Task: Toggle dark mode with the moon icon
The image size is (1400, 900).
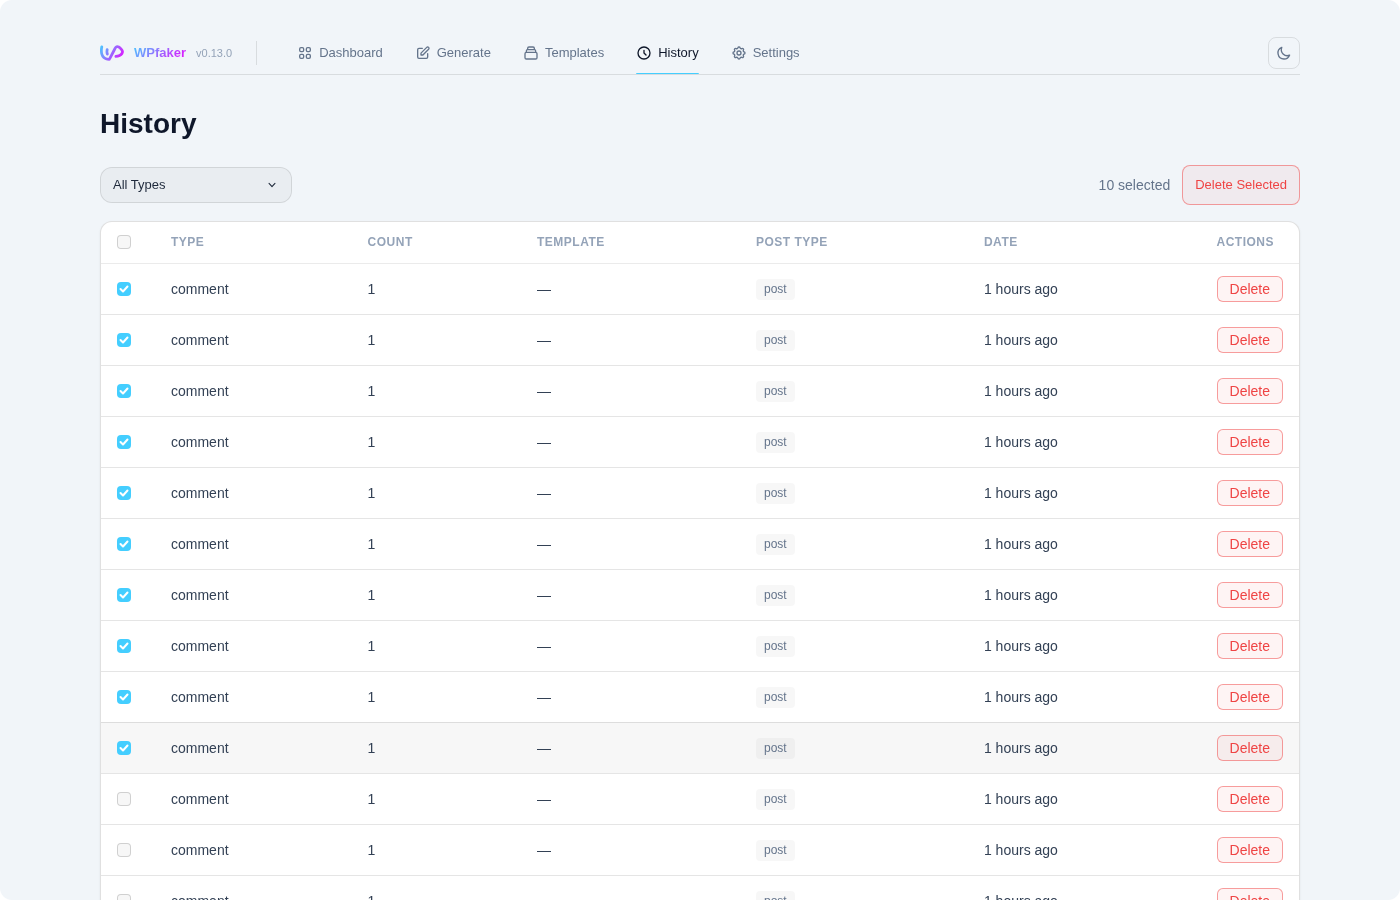Action: pyautogui.click(x=1283, y=52)
